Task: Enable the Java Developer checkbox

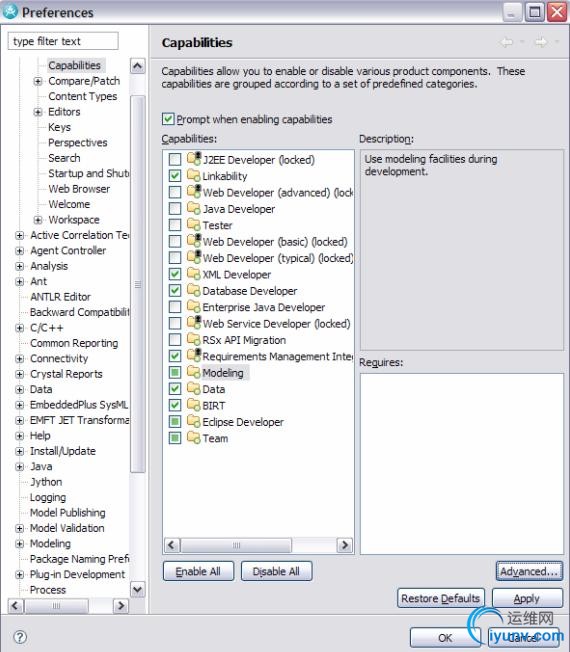Action: click(x=175, y=208)
